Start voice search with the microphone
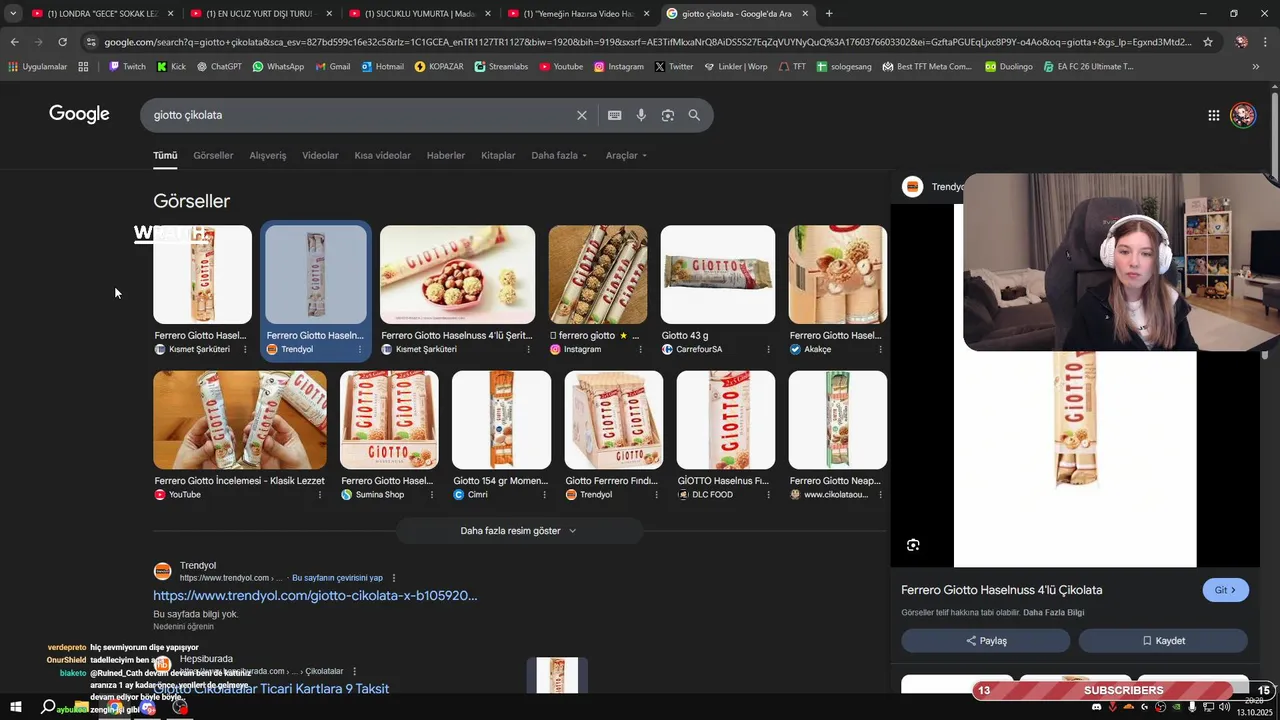This screenshot has height=720, width=1280. point(641,115)
